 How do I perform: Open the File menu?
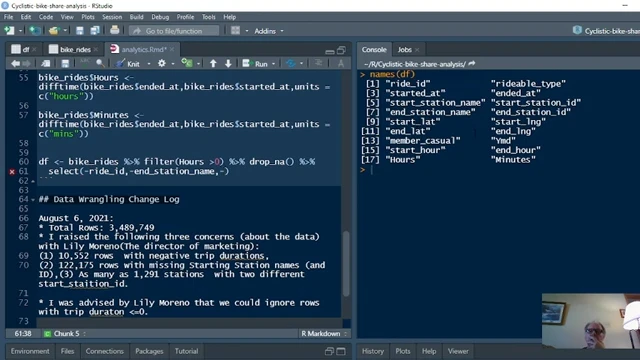pyautogui.click(x=9, y=17)
